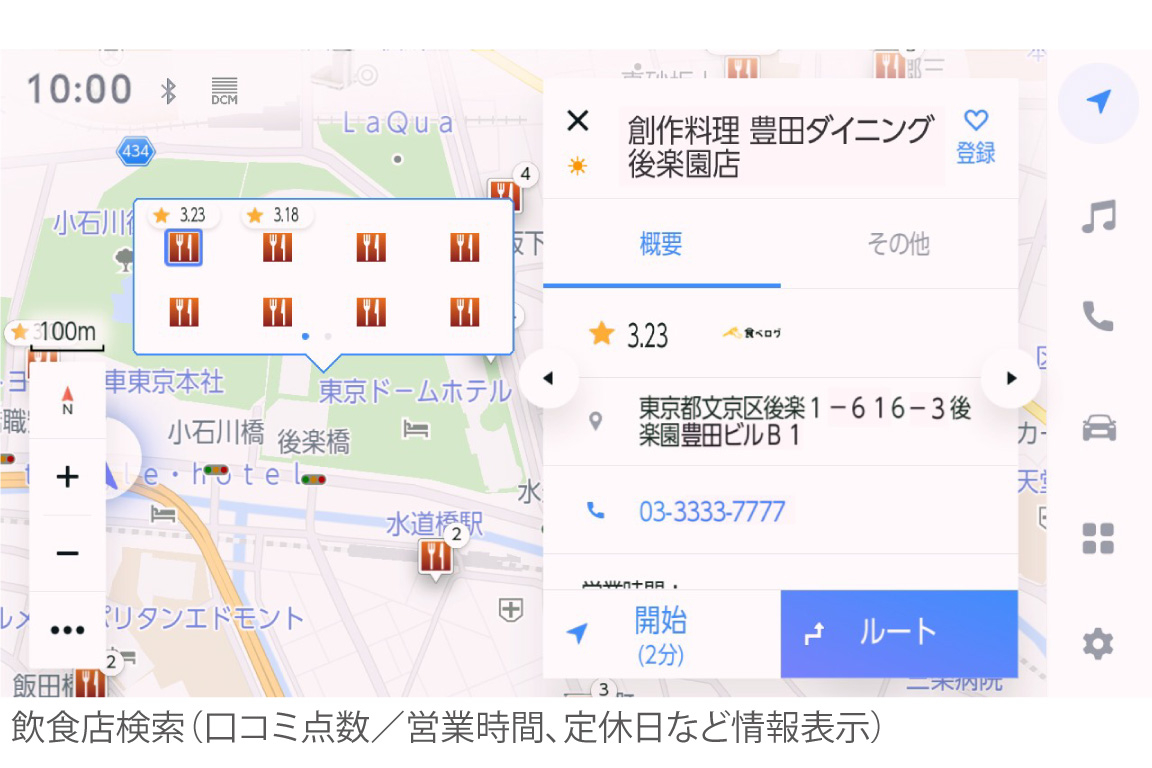The height and width of the screenshot is (768, 1152).
Task: Select first restaurant icon in popup bottom row
Action: tap(183, 312)
